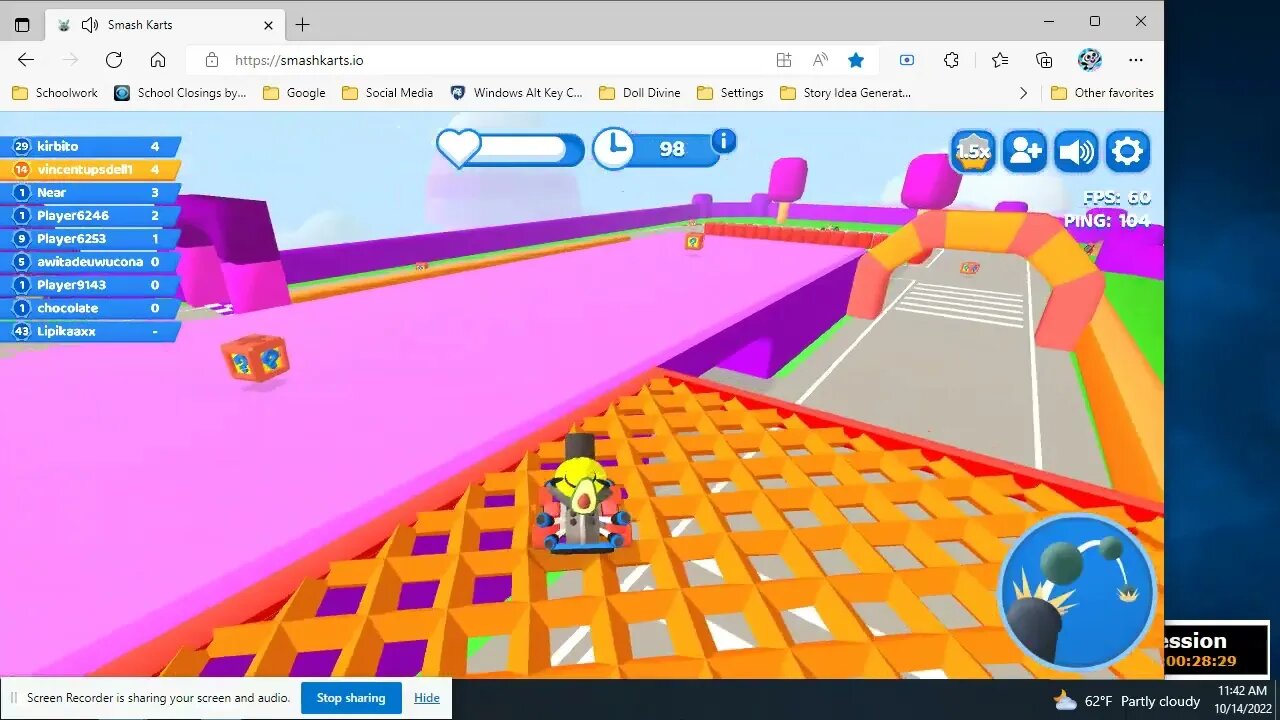Select Lipikaaxx leaderboard row
1280x720 pixels.
coord(91,331)
